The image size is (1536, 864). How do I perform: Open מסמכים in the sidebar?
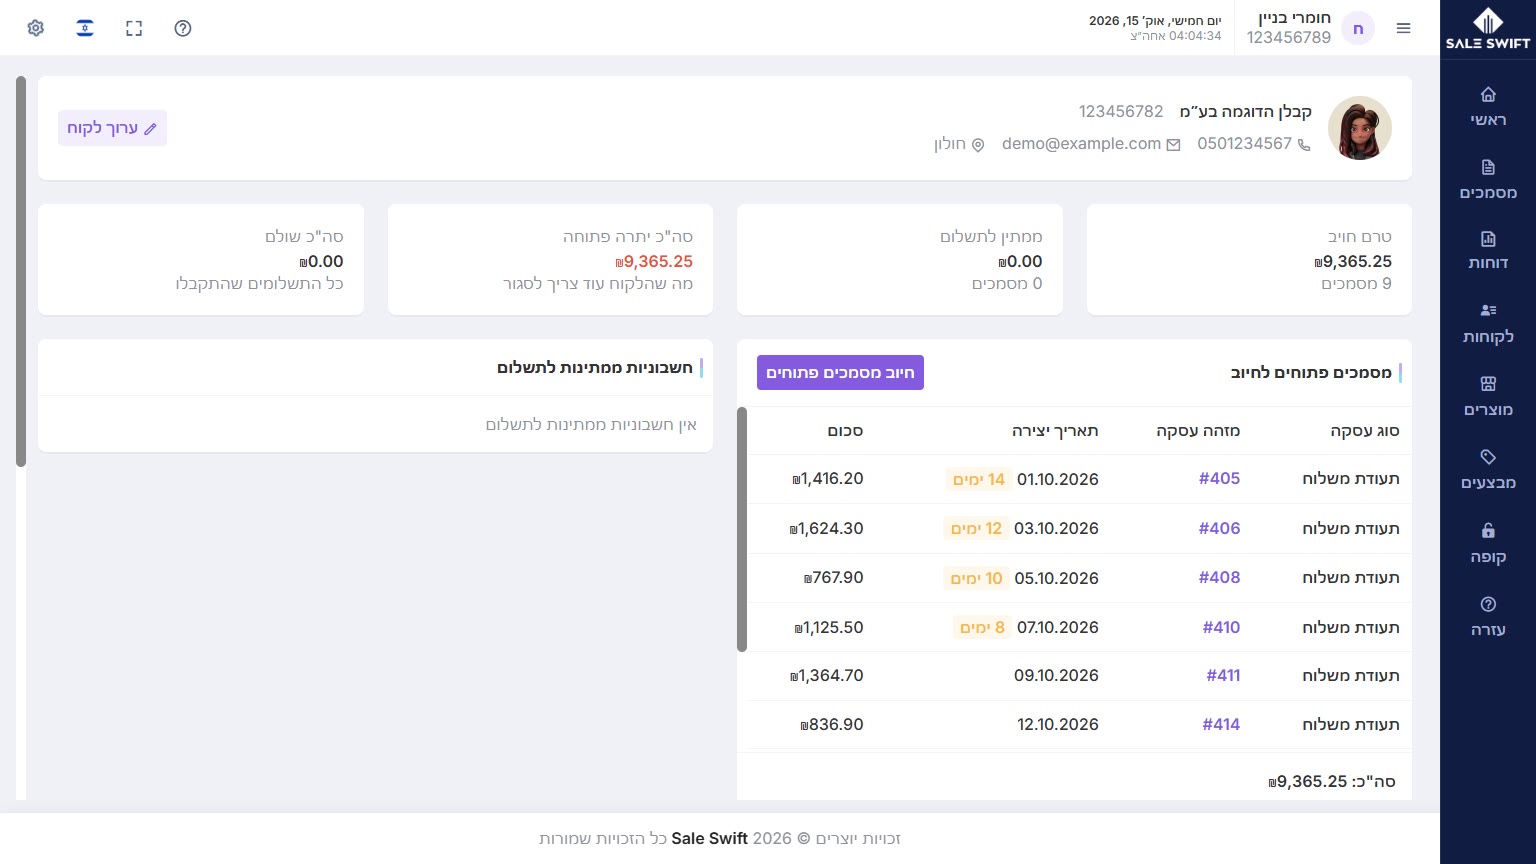click(1488, 179)
